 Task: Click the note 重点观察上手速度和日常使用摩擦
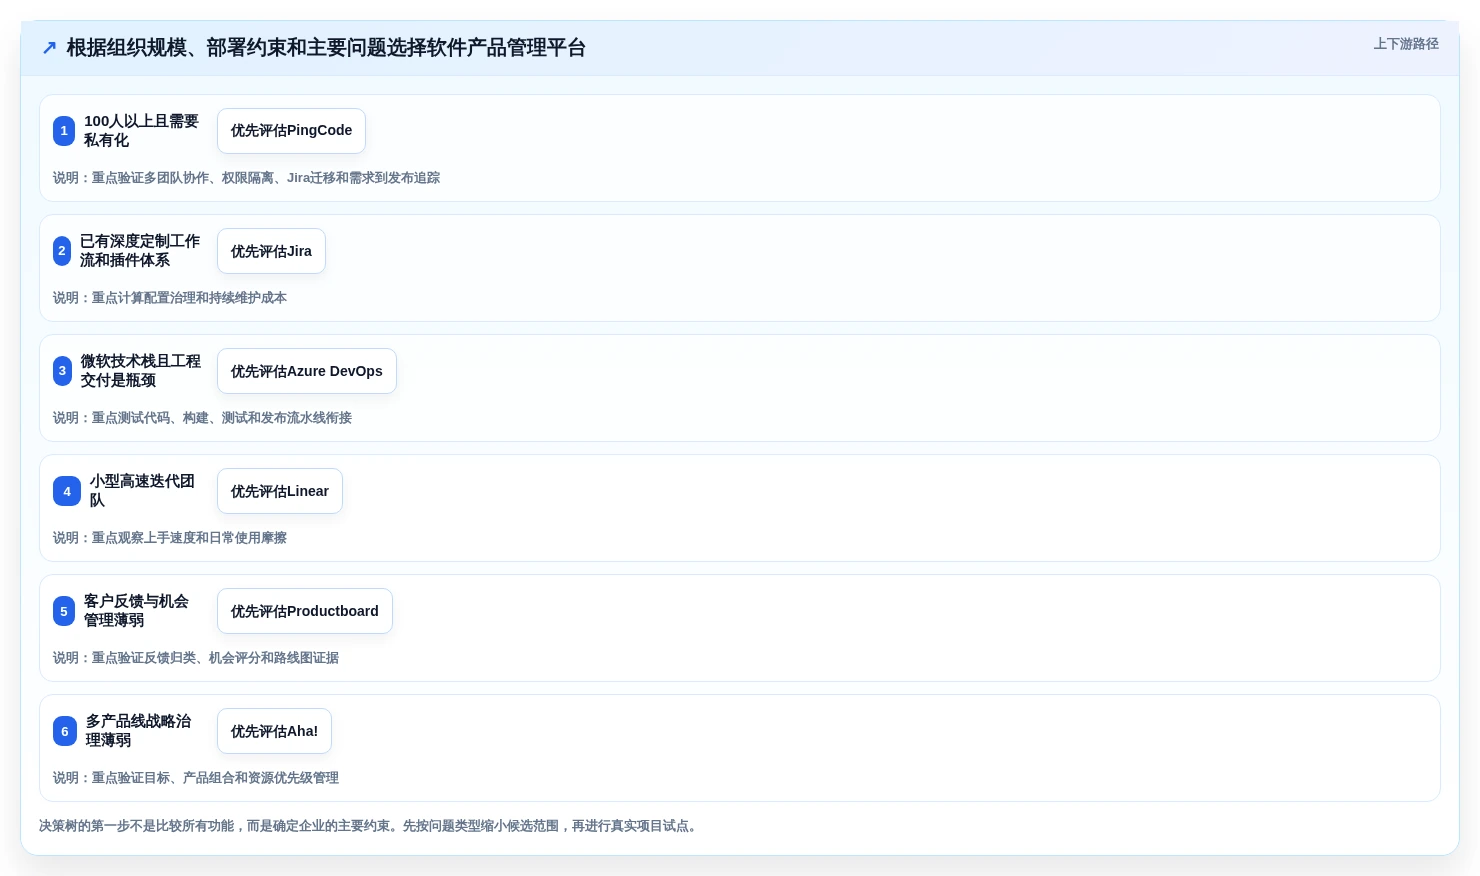pos(170,538)
